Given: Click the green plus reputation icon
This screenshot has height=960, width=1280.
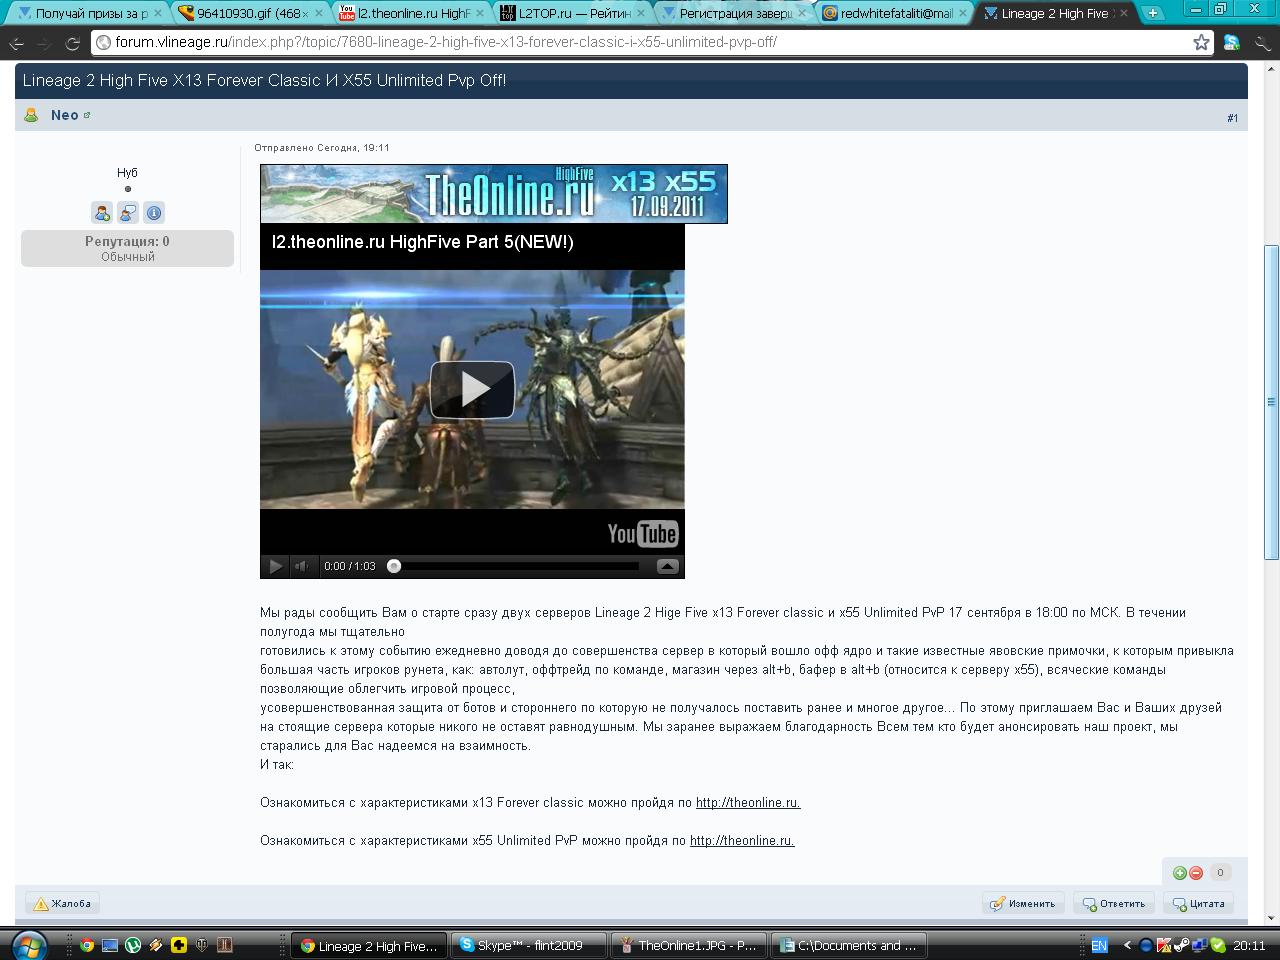Looking at the screenshot, I should pyautogui.click(x=1180, y=873).
